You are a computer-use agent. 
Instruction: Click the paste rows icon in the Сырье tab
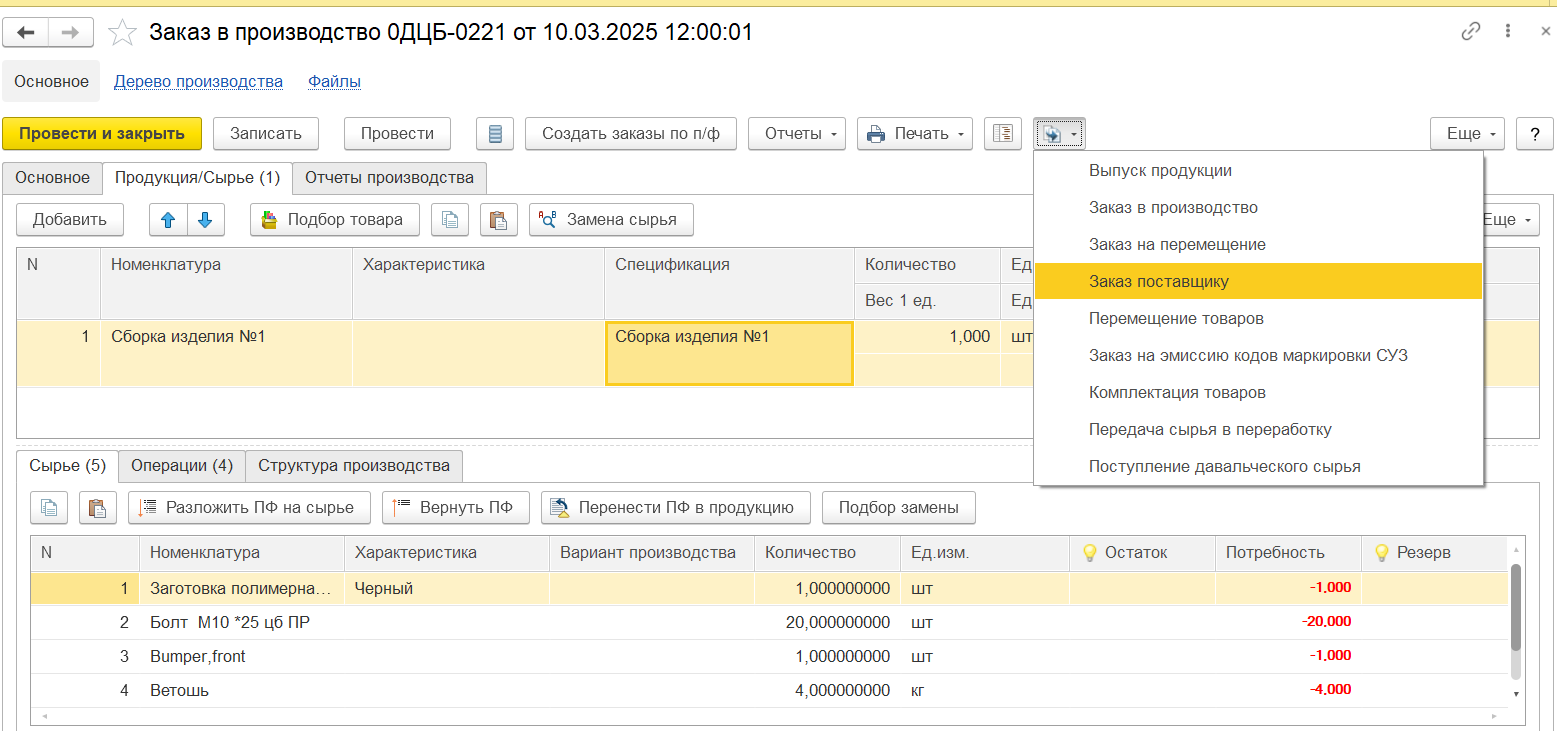click(97, 508)
